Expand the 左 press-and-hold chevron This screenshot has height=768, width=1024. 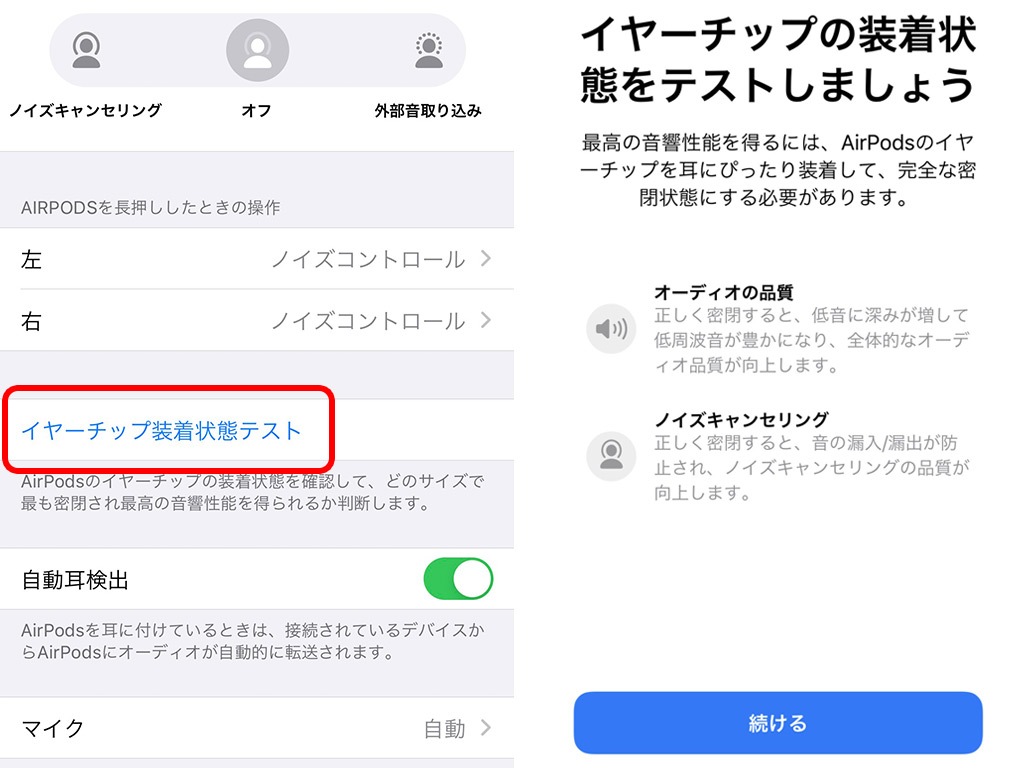[x=485, y=259]
